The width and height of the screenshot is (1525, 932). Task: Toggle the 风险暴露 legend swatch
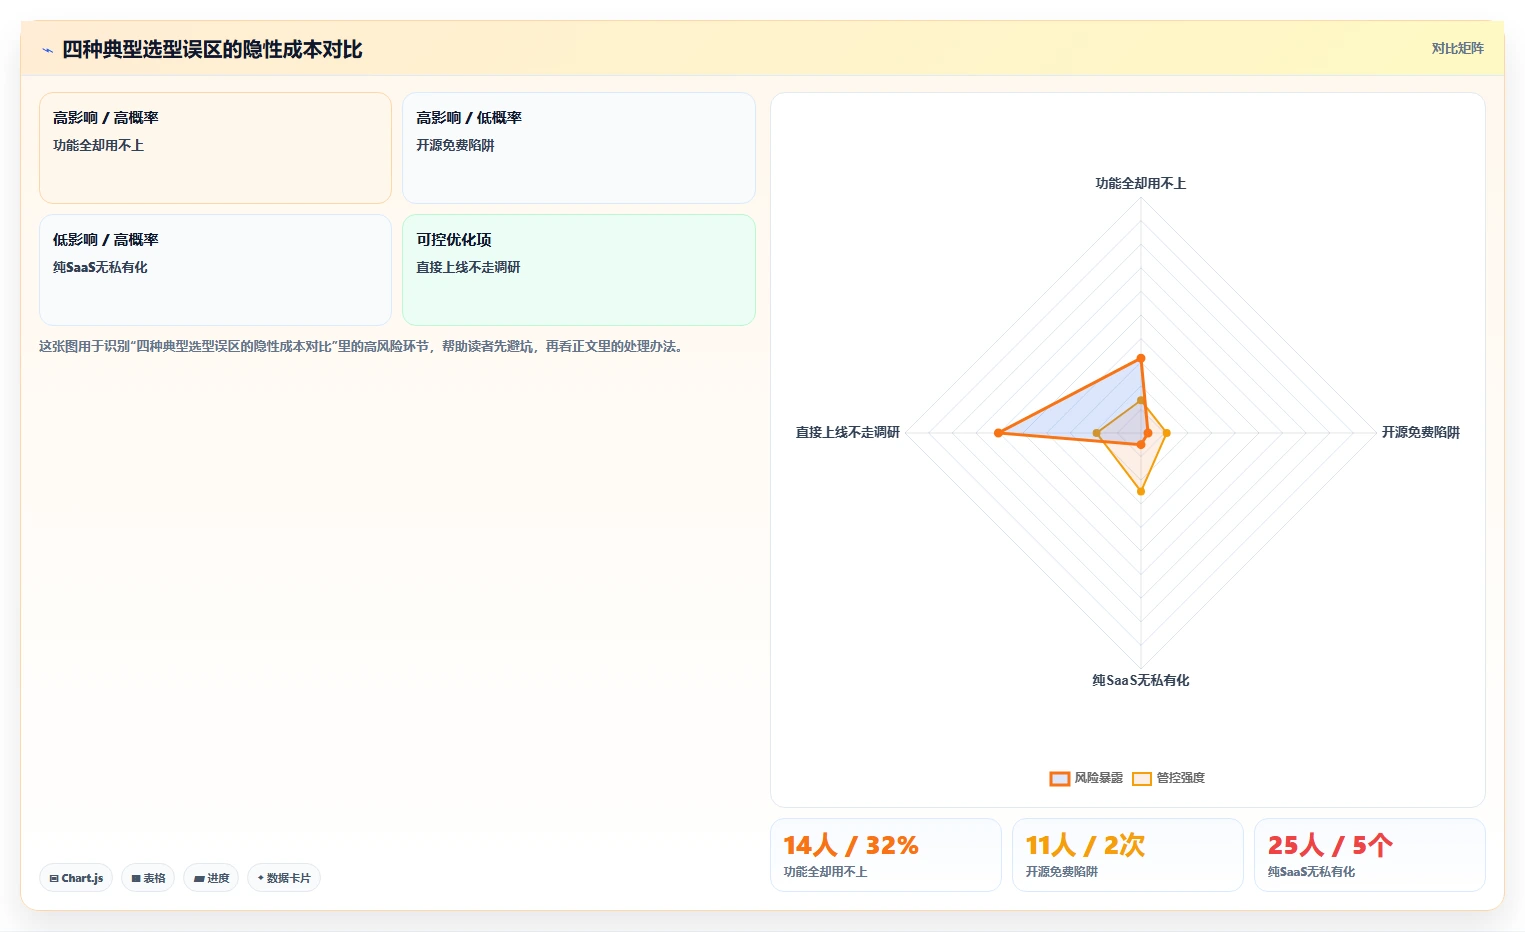[1060, 778]
